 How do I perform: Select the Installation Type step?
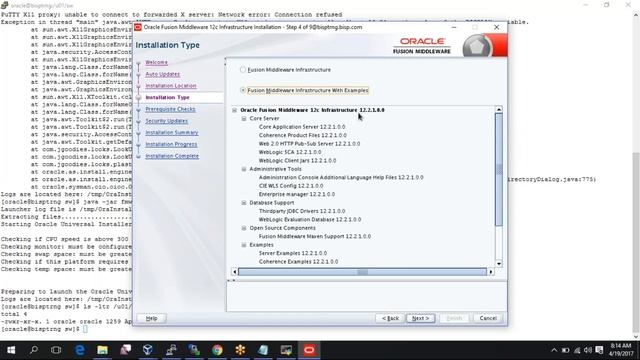167,98
